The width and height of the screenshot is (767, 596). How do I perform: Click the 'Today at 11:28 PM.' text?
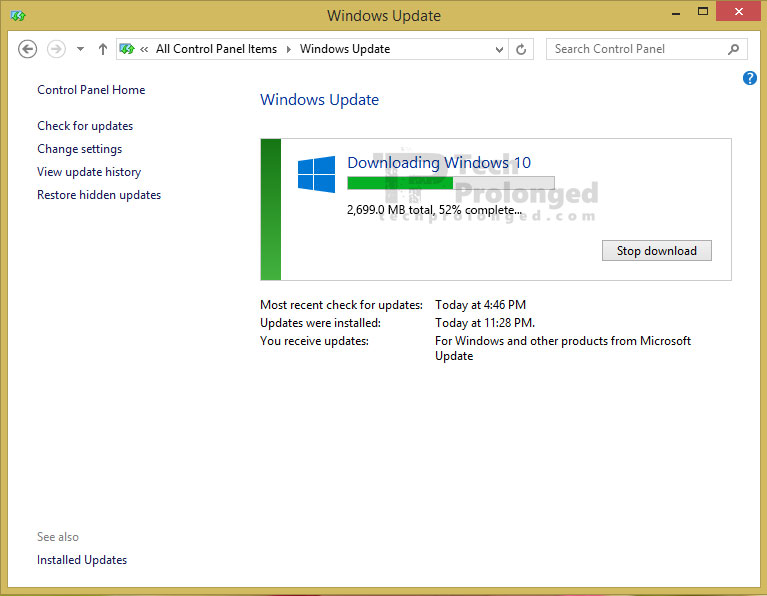coord(485,323)
